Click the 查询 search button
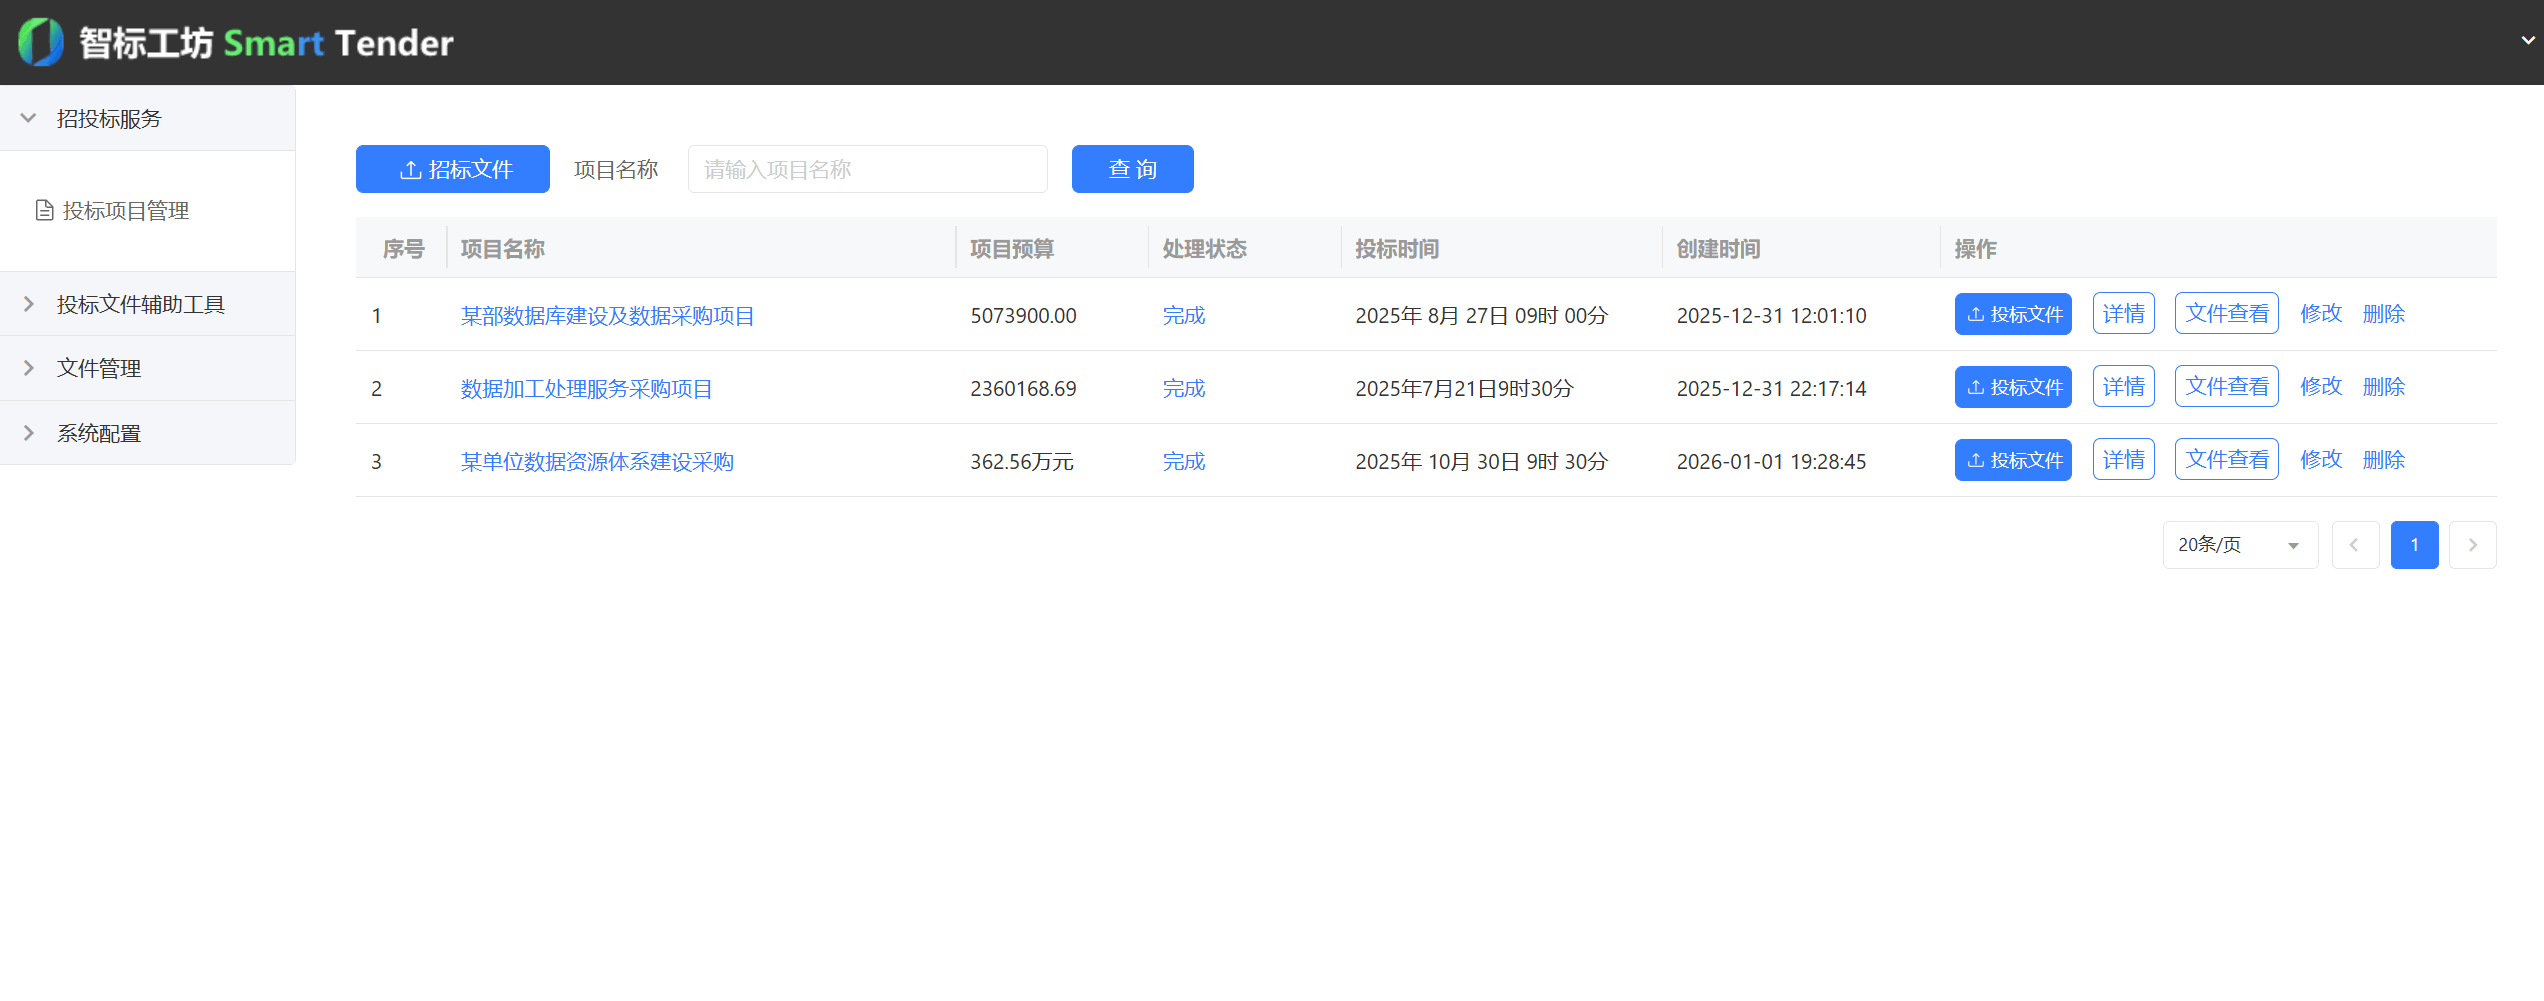This screenshot has width=2544, height=1001. (x=1132, y=169)
